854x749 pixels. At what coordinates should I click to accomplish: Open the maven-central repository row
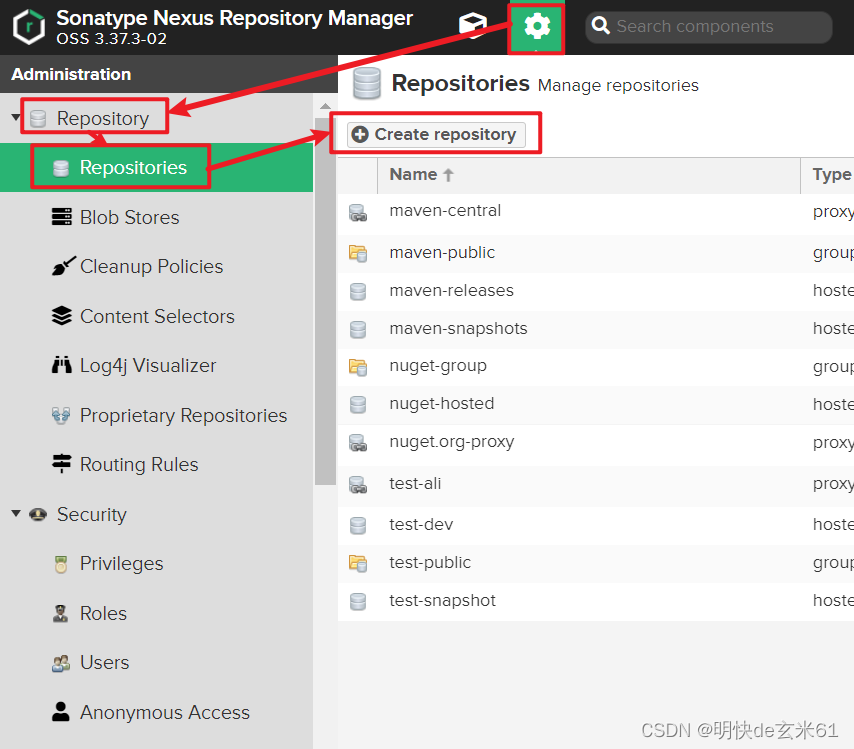[596, 214]
